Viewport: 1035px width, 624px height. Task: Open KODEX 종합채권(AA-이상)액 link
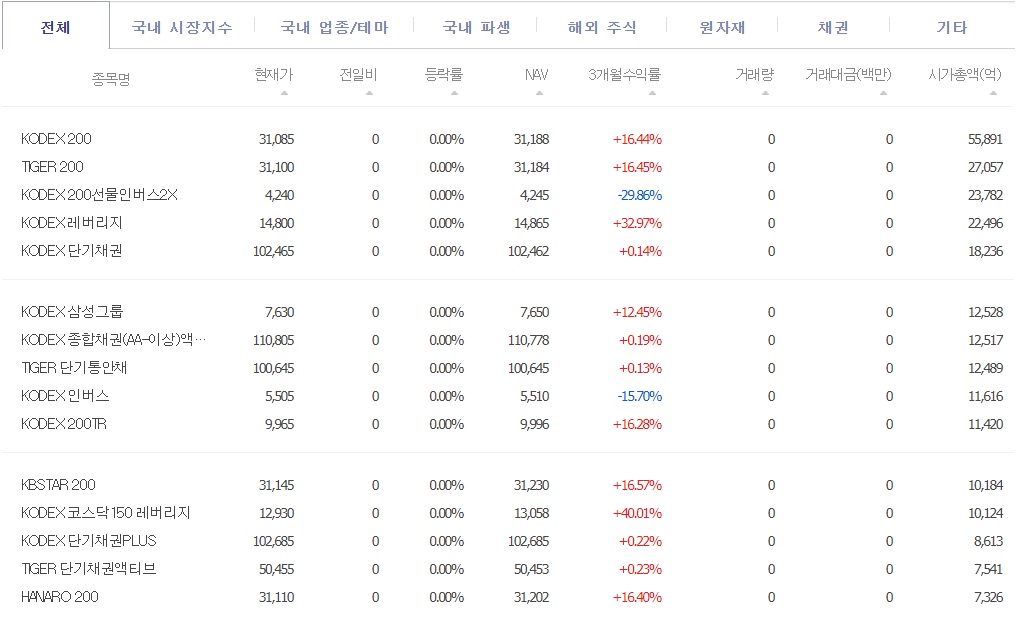coord(113,340)
